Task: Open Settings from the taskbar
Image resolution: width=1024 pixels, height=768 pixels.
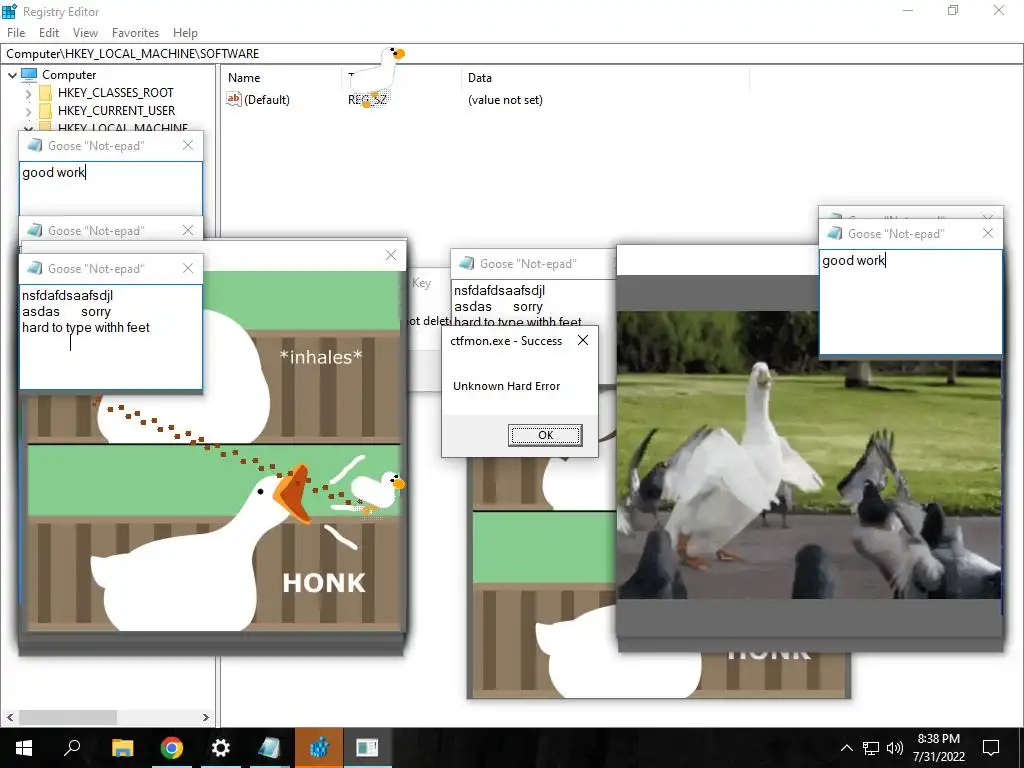Action: [x=221, y=748]
